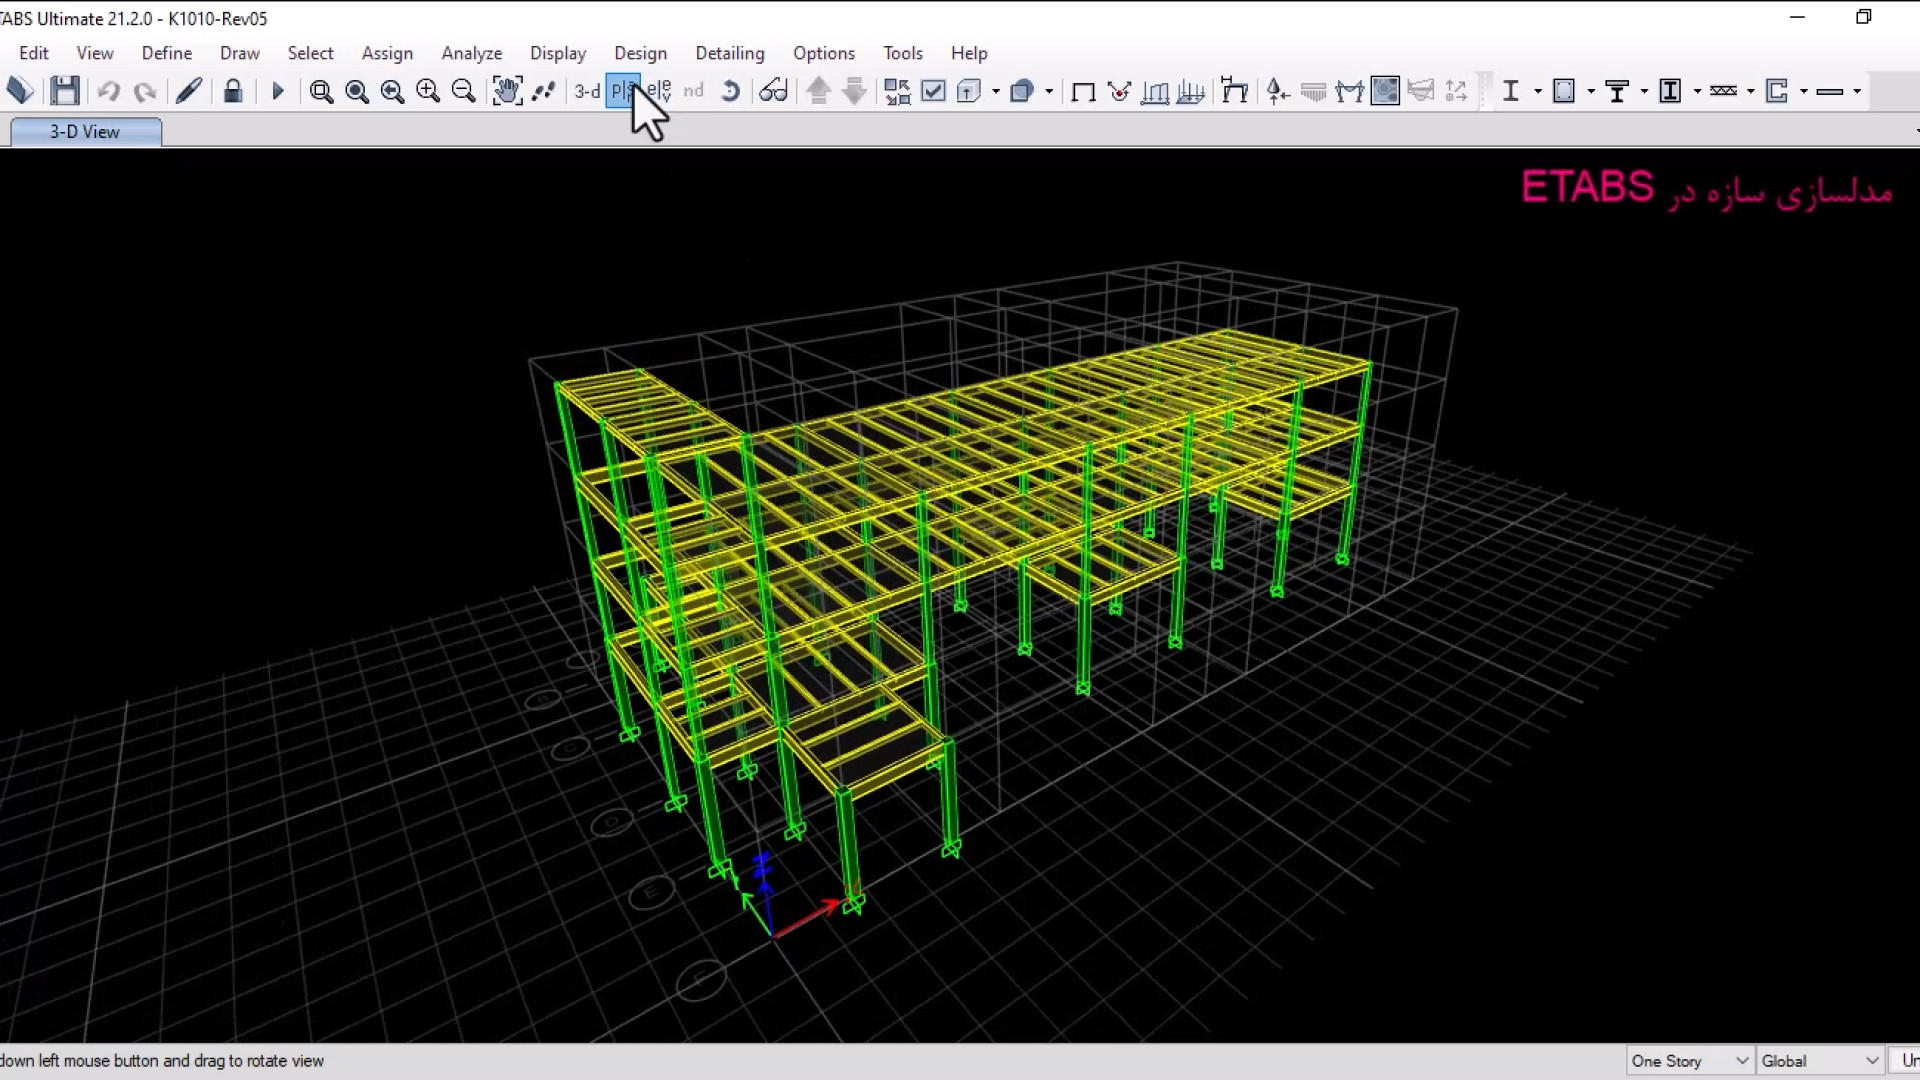1920x1080 pixels.
Task: Restore Previous Zoom
Action: (393, 92)
